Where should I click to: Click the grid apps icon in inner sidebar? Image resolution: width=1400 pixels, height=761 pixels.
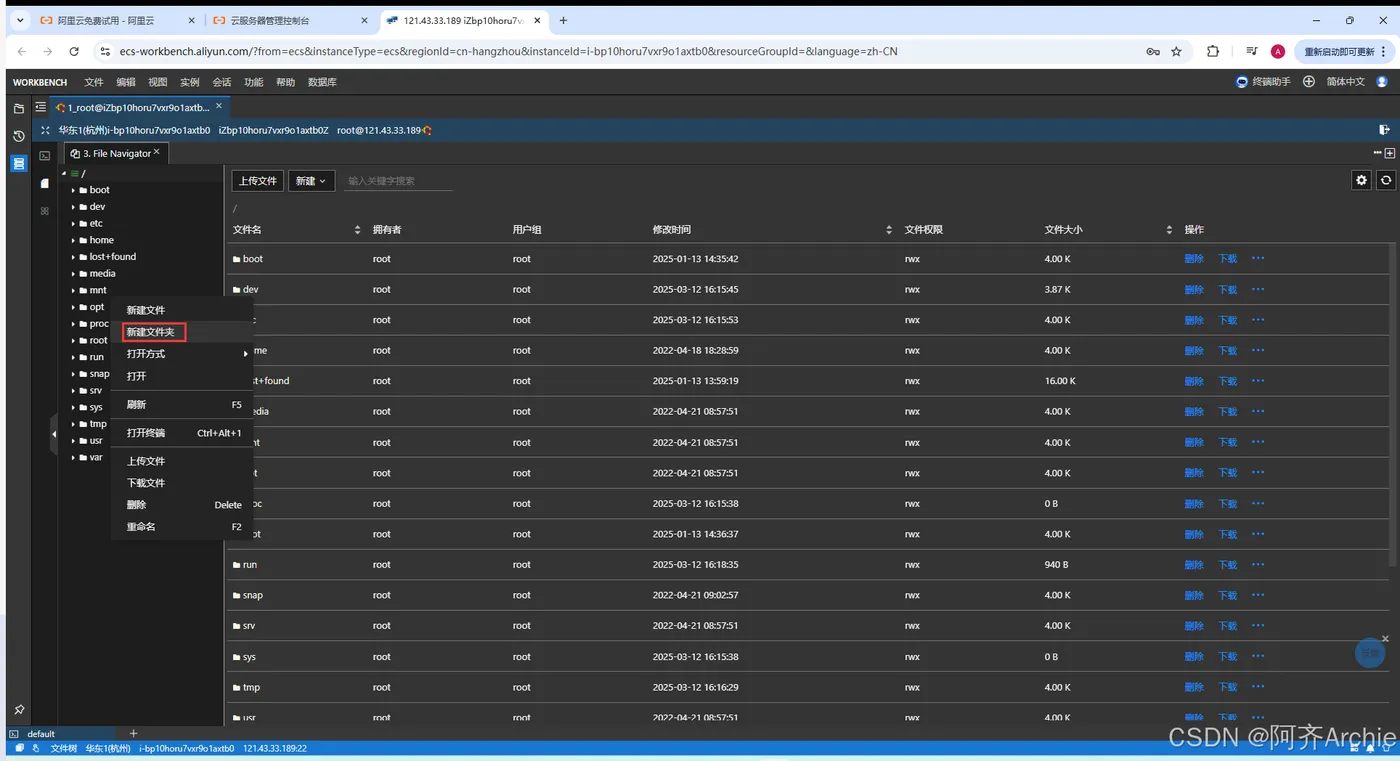(x=44, y=211)
